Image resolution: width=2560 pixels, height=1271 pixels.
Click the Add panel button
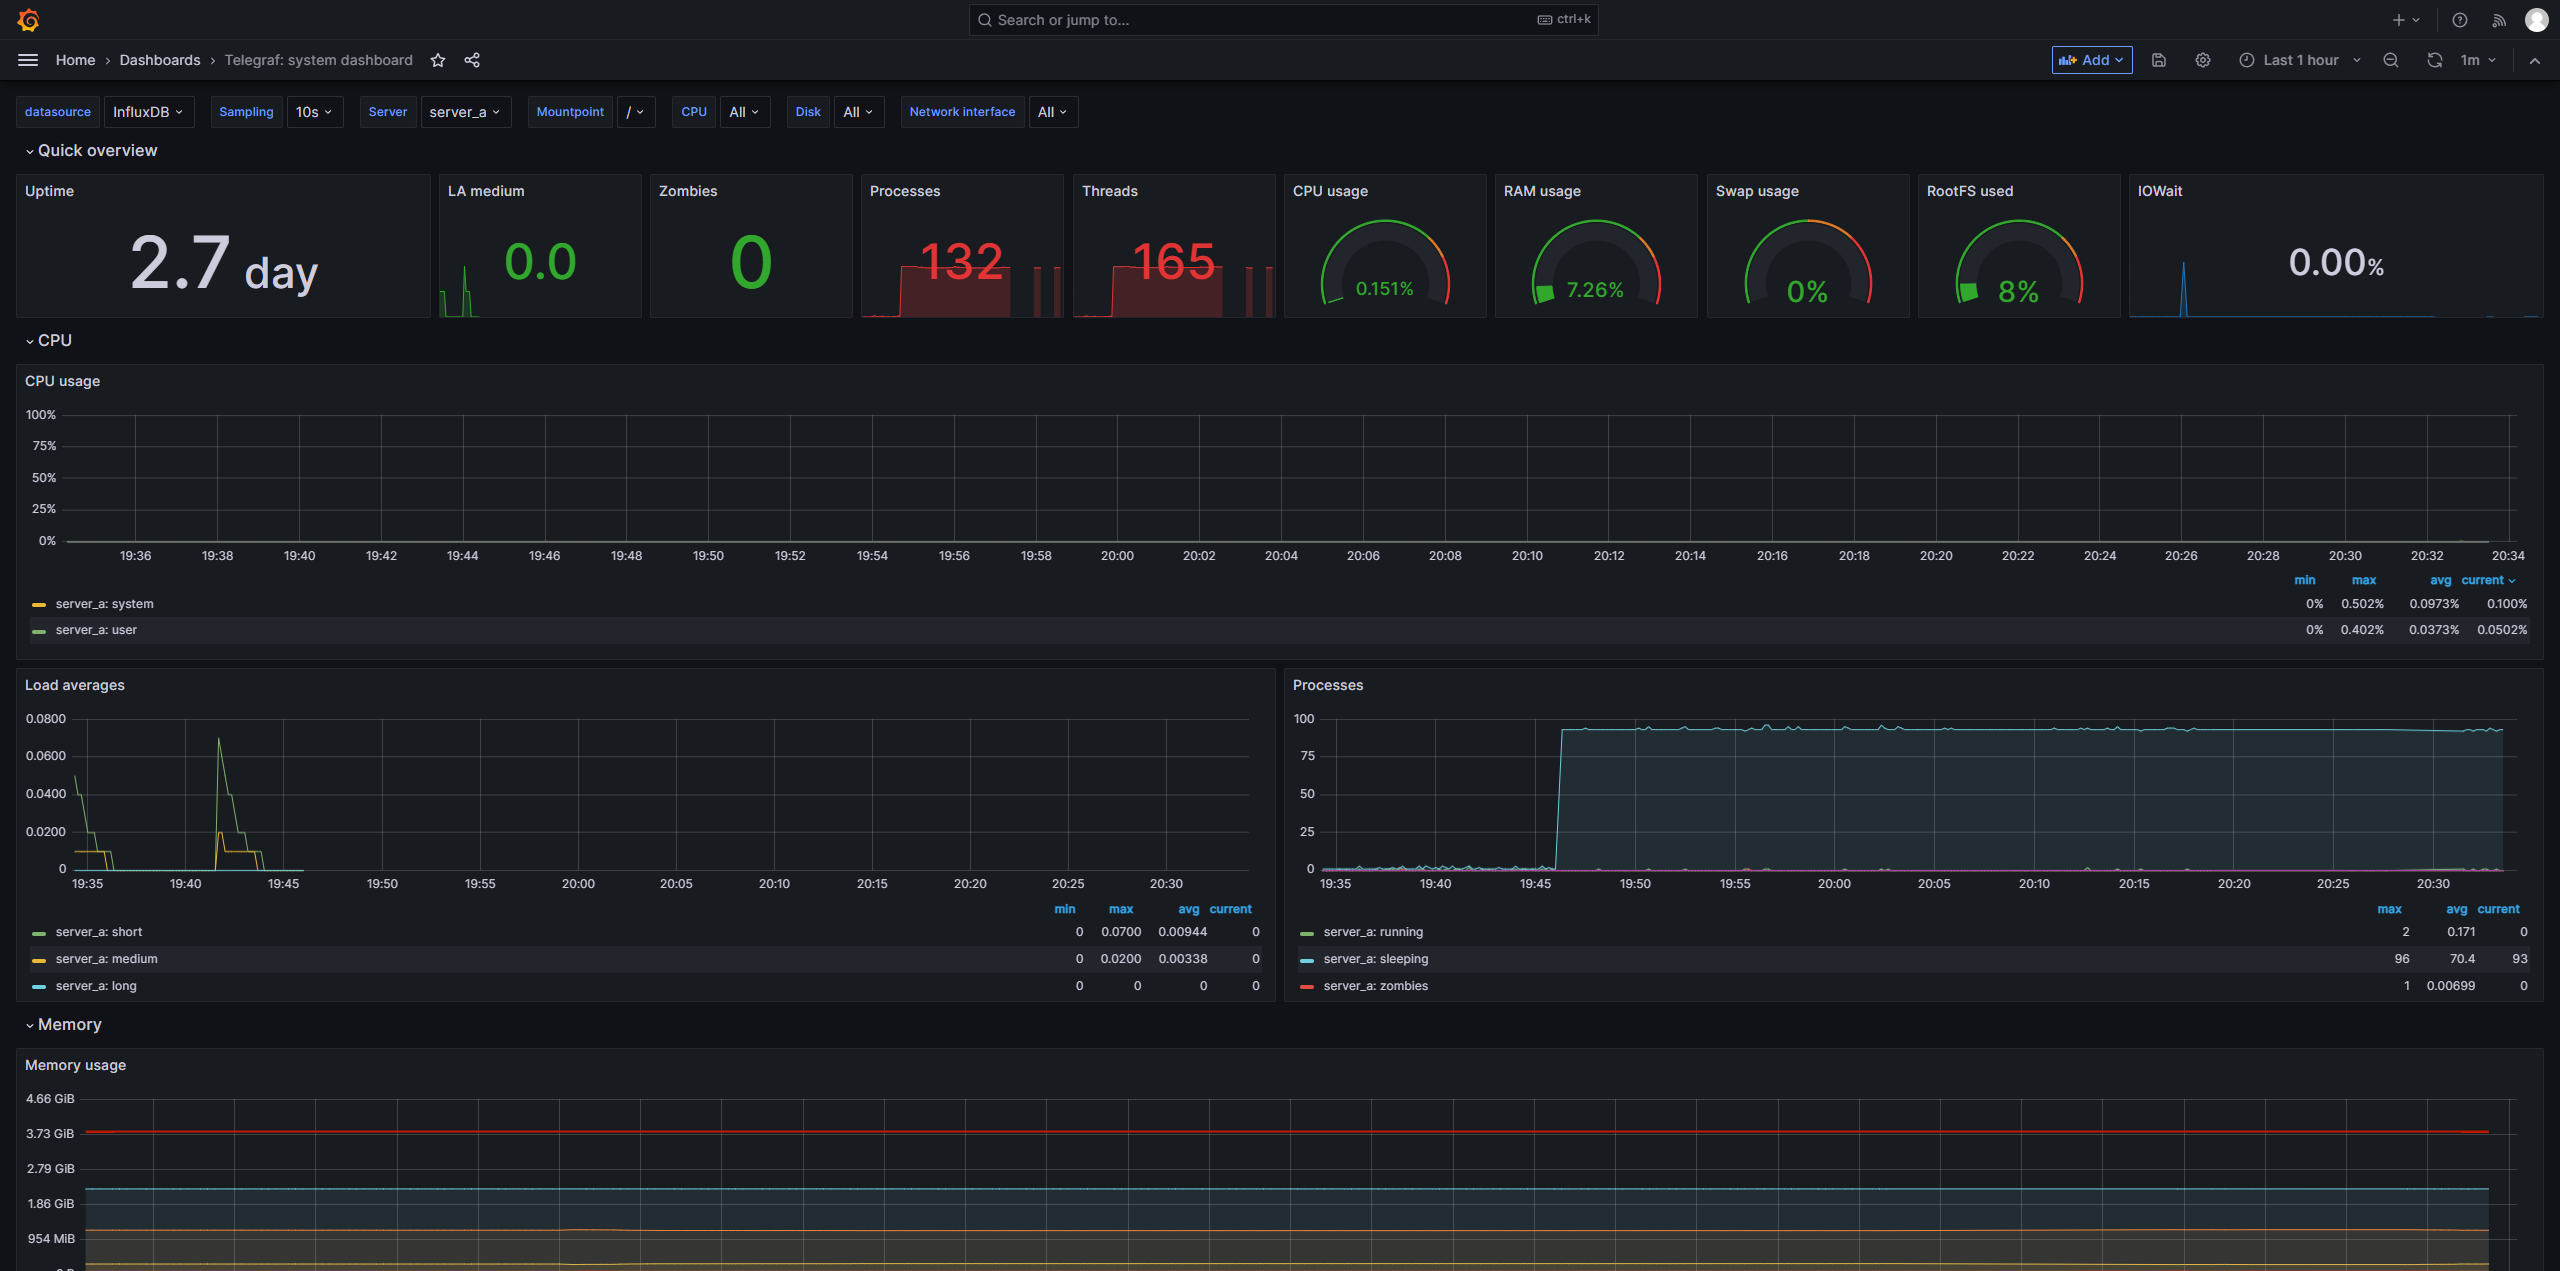pyautogui.click(x=2092, y=60)
